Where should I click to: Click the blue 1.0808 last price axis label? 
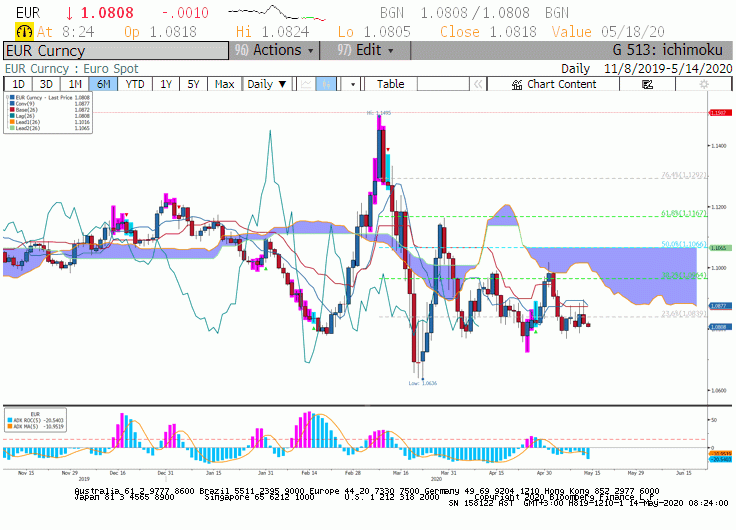pyautogui.click(x=720, y=327)
